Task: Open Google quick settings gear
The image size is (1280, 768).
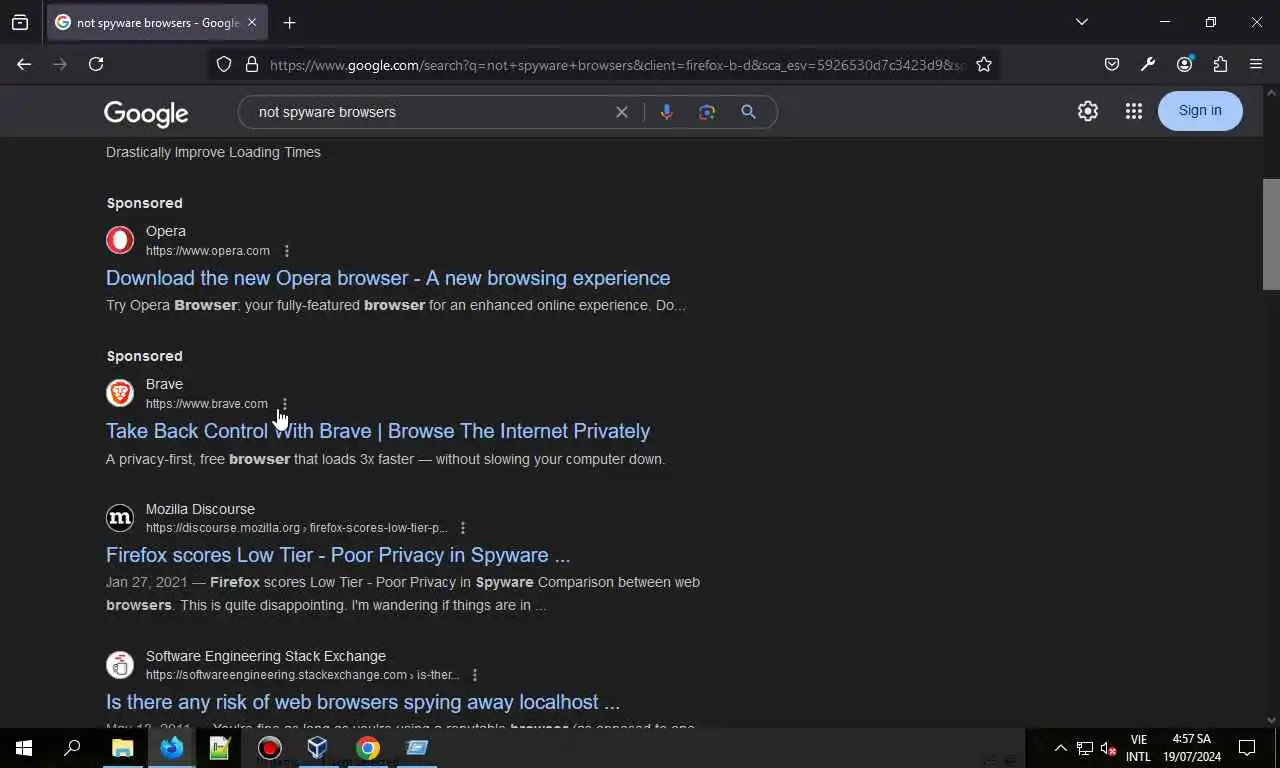Action: (1088, 111)
